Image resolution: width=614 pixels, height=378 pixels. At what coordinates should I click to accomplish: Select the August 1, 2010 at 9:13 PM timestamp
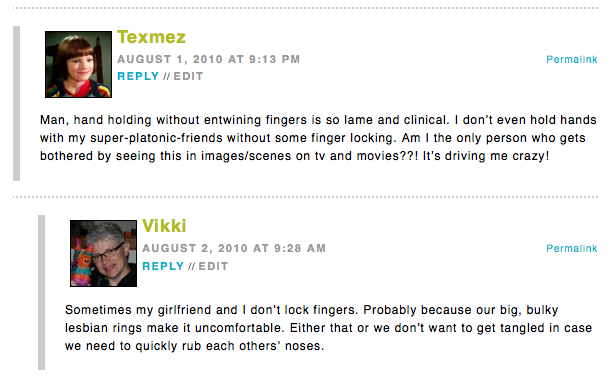click(x=209, y=59)
